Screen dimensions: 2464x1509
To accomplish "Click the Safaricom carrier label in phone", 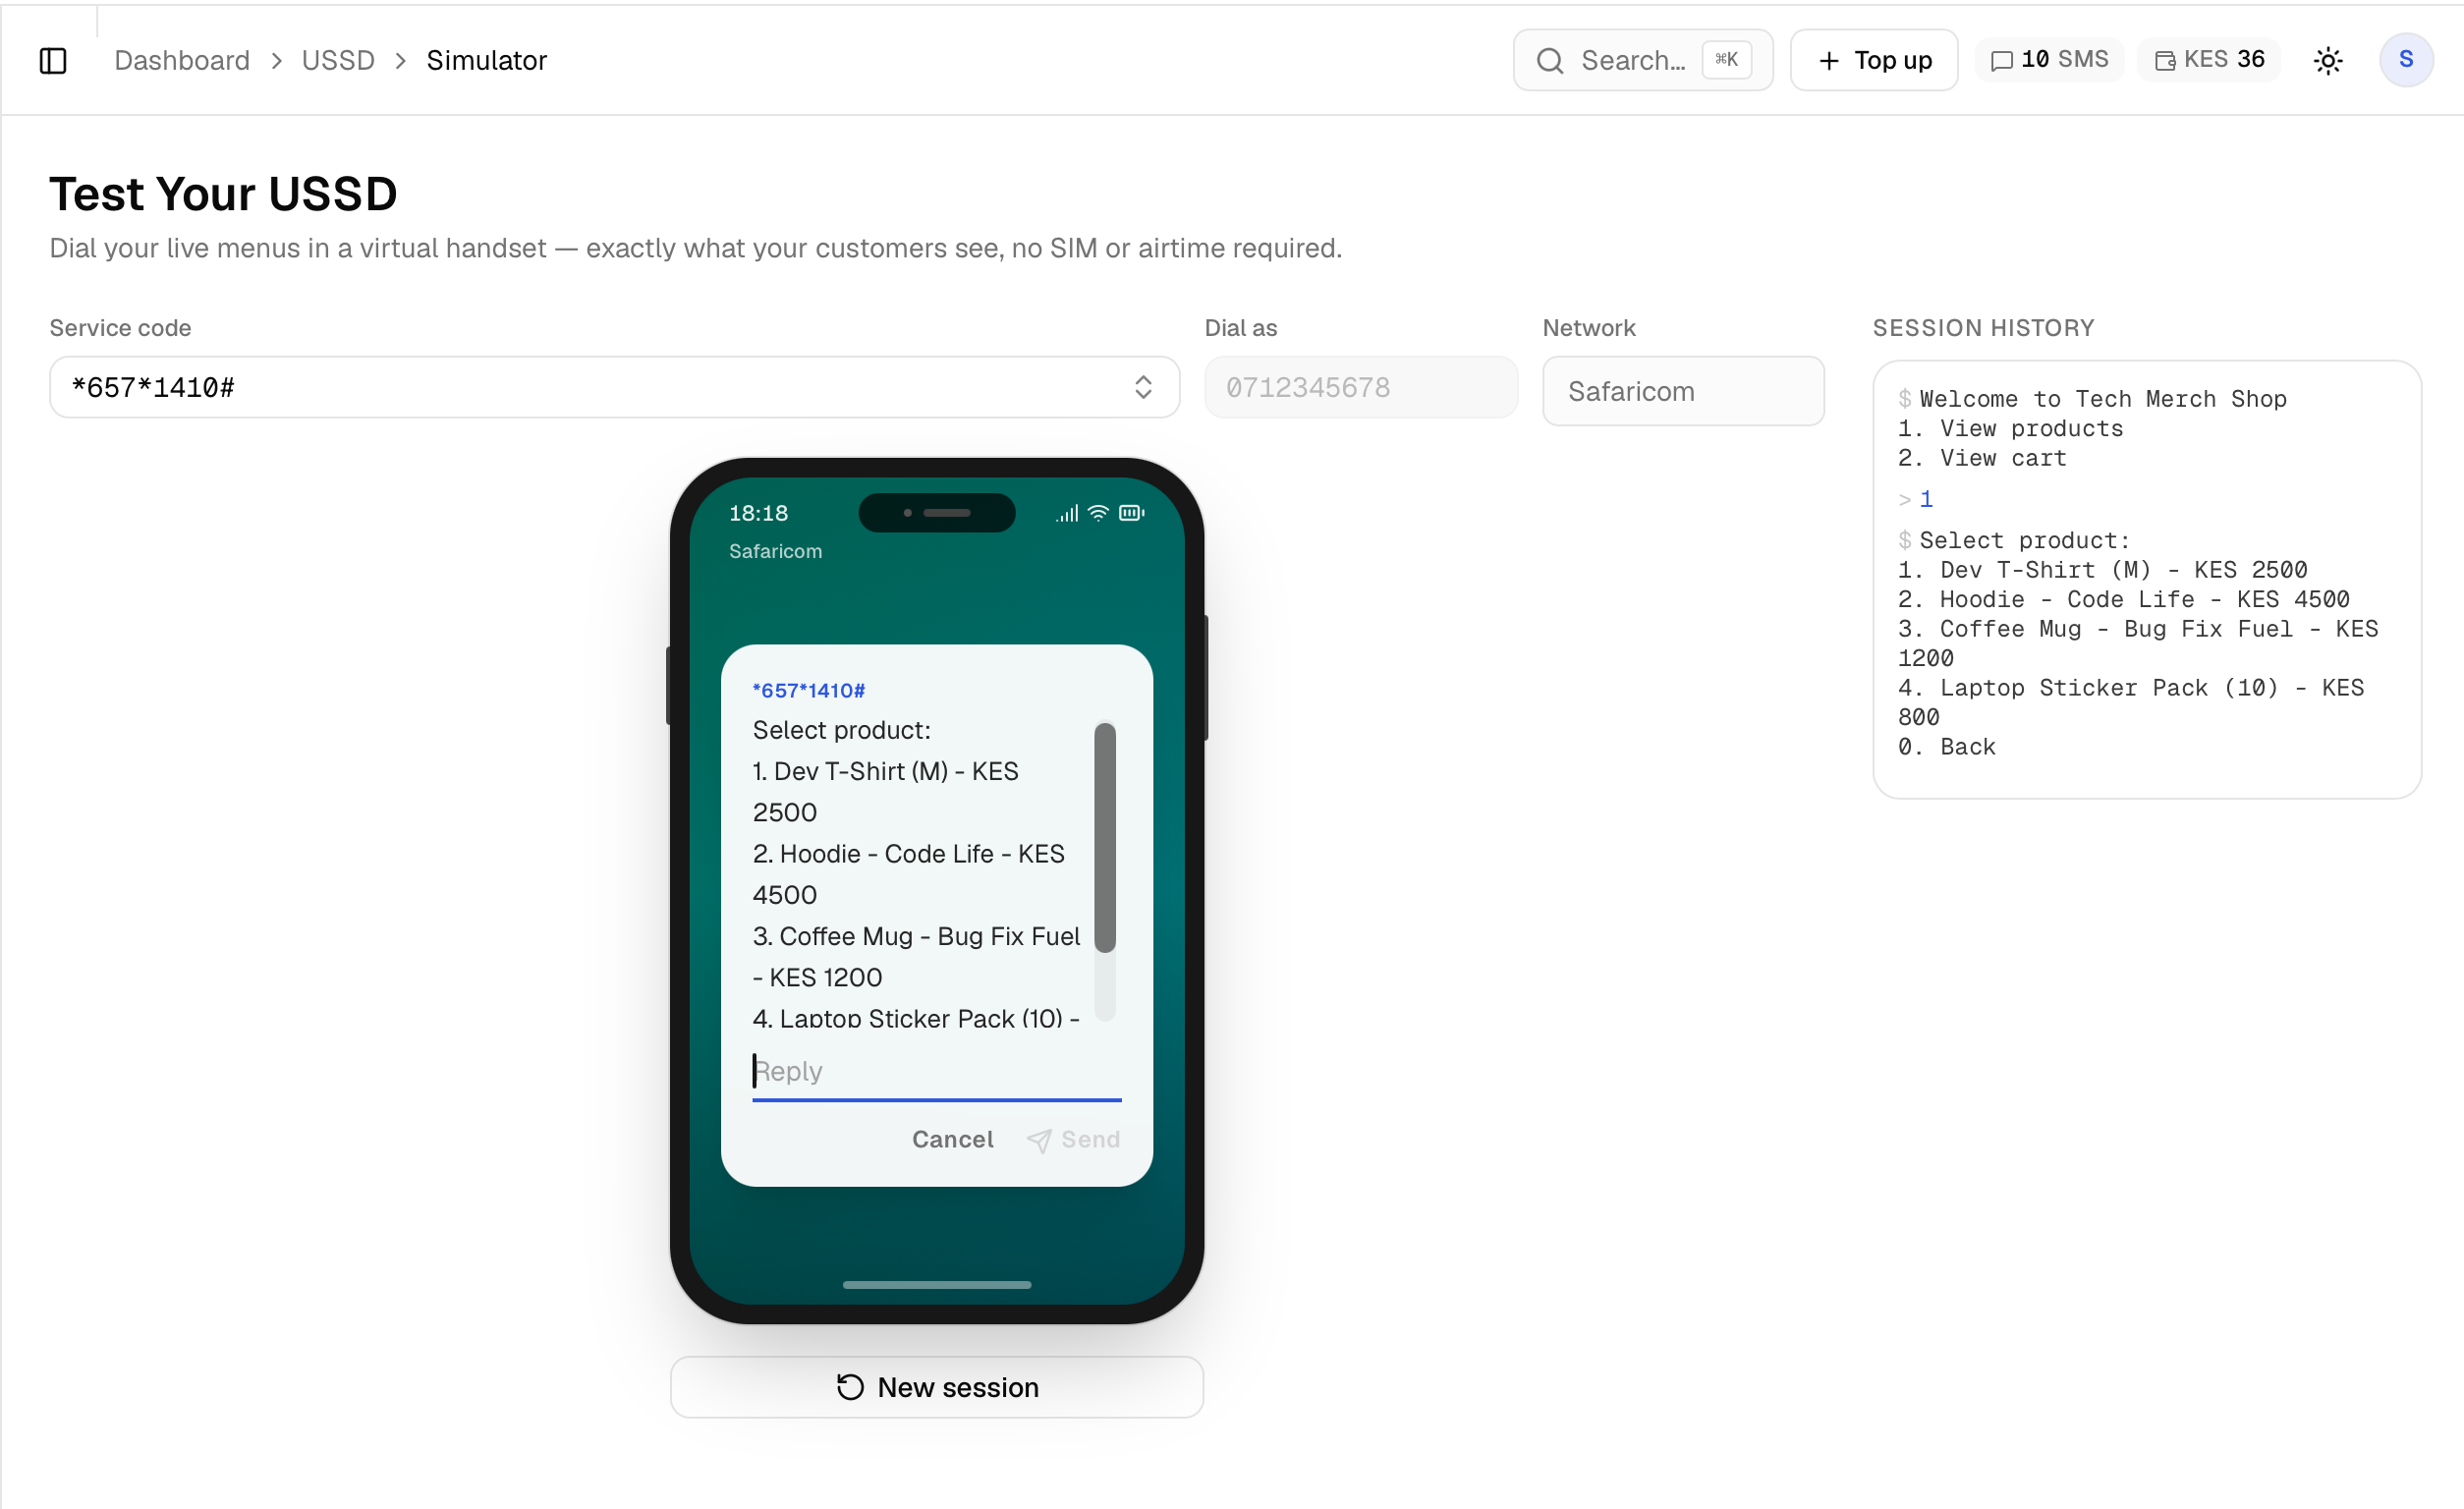I will pos(775,551).
